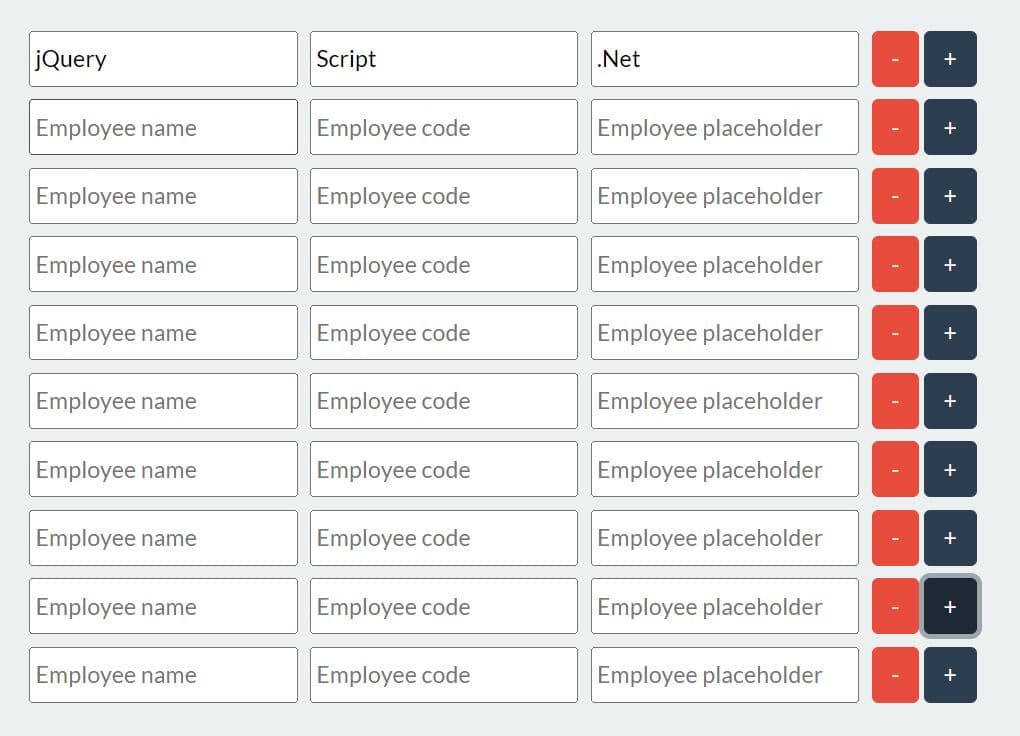The image size is (1020, 736).
Task: Click the Employee placeholder field in the sixth row
Action: tap(725, 401)
